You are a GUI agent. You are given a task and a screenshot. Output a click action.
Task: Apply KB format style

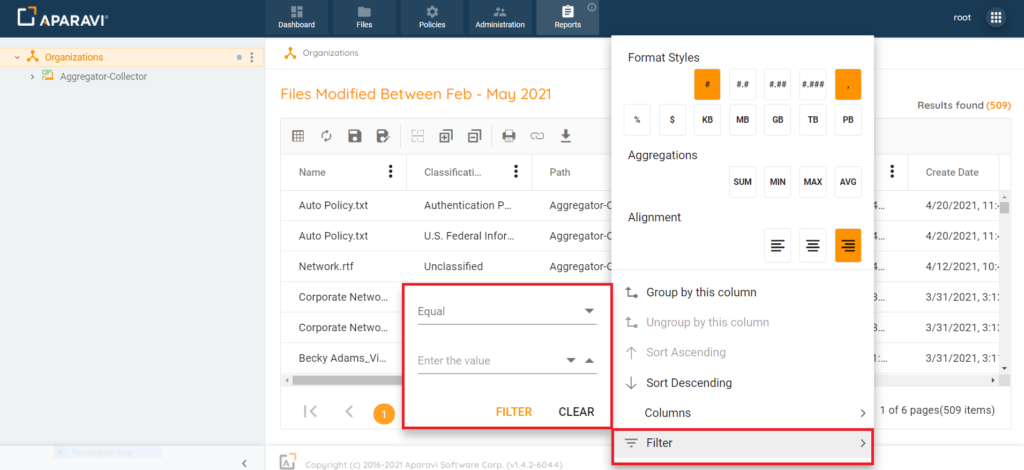coord(707,120)
